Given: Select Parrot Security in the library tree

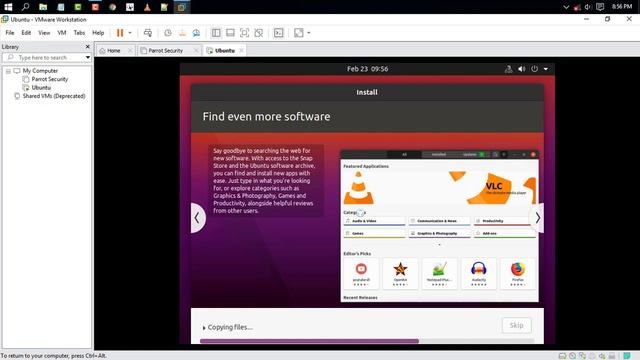Looking at the screenshot, I should tap(50, 79).
